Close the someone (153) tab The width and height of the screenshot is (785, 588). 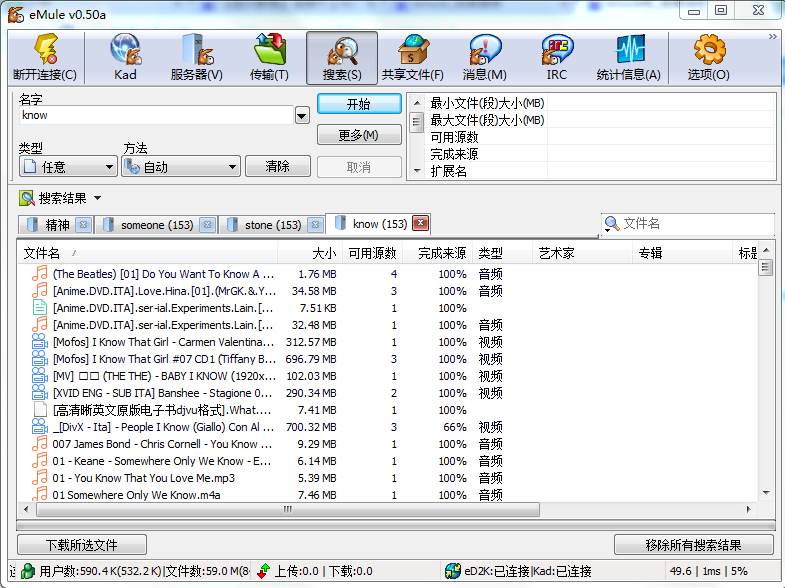(x=207, y=225)
